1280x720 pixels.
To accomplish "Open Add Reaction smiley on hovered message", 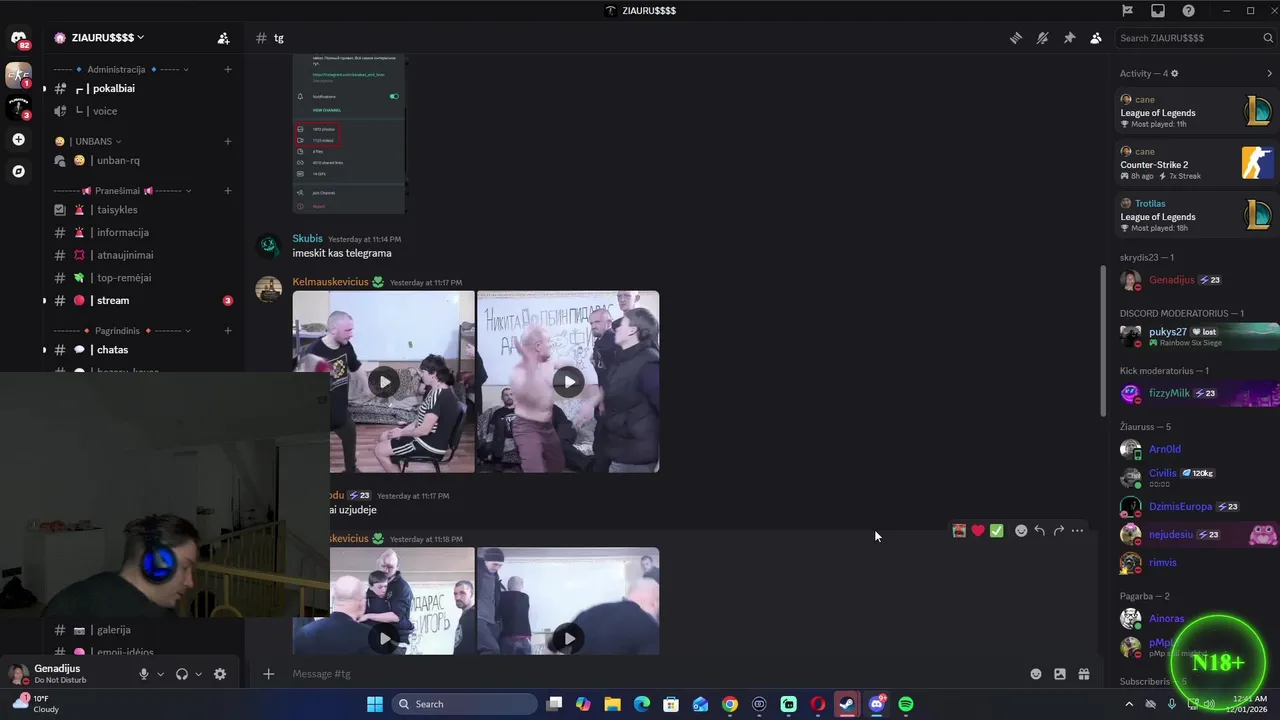I will tap(1021, 531).
